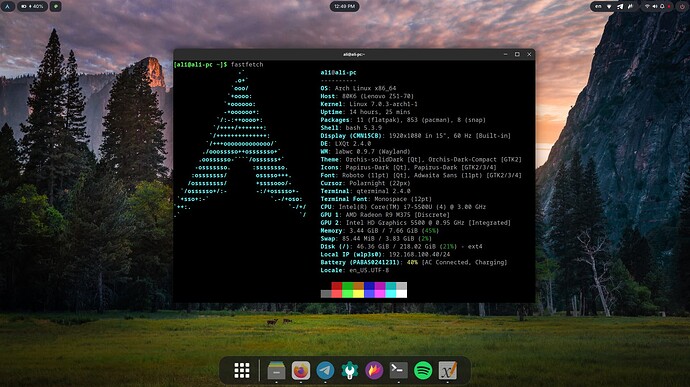Click the yellow color block in bottom palette row
This screenshot has height=387, width=690.
point(358,294)
